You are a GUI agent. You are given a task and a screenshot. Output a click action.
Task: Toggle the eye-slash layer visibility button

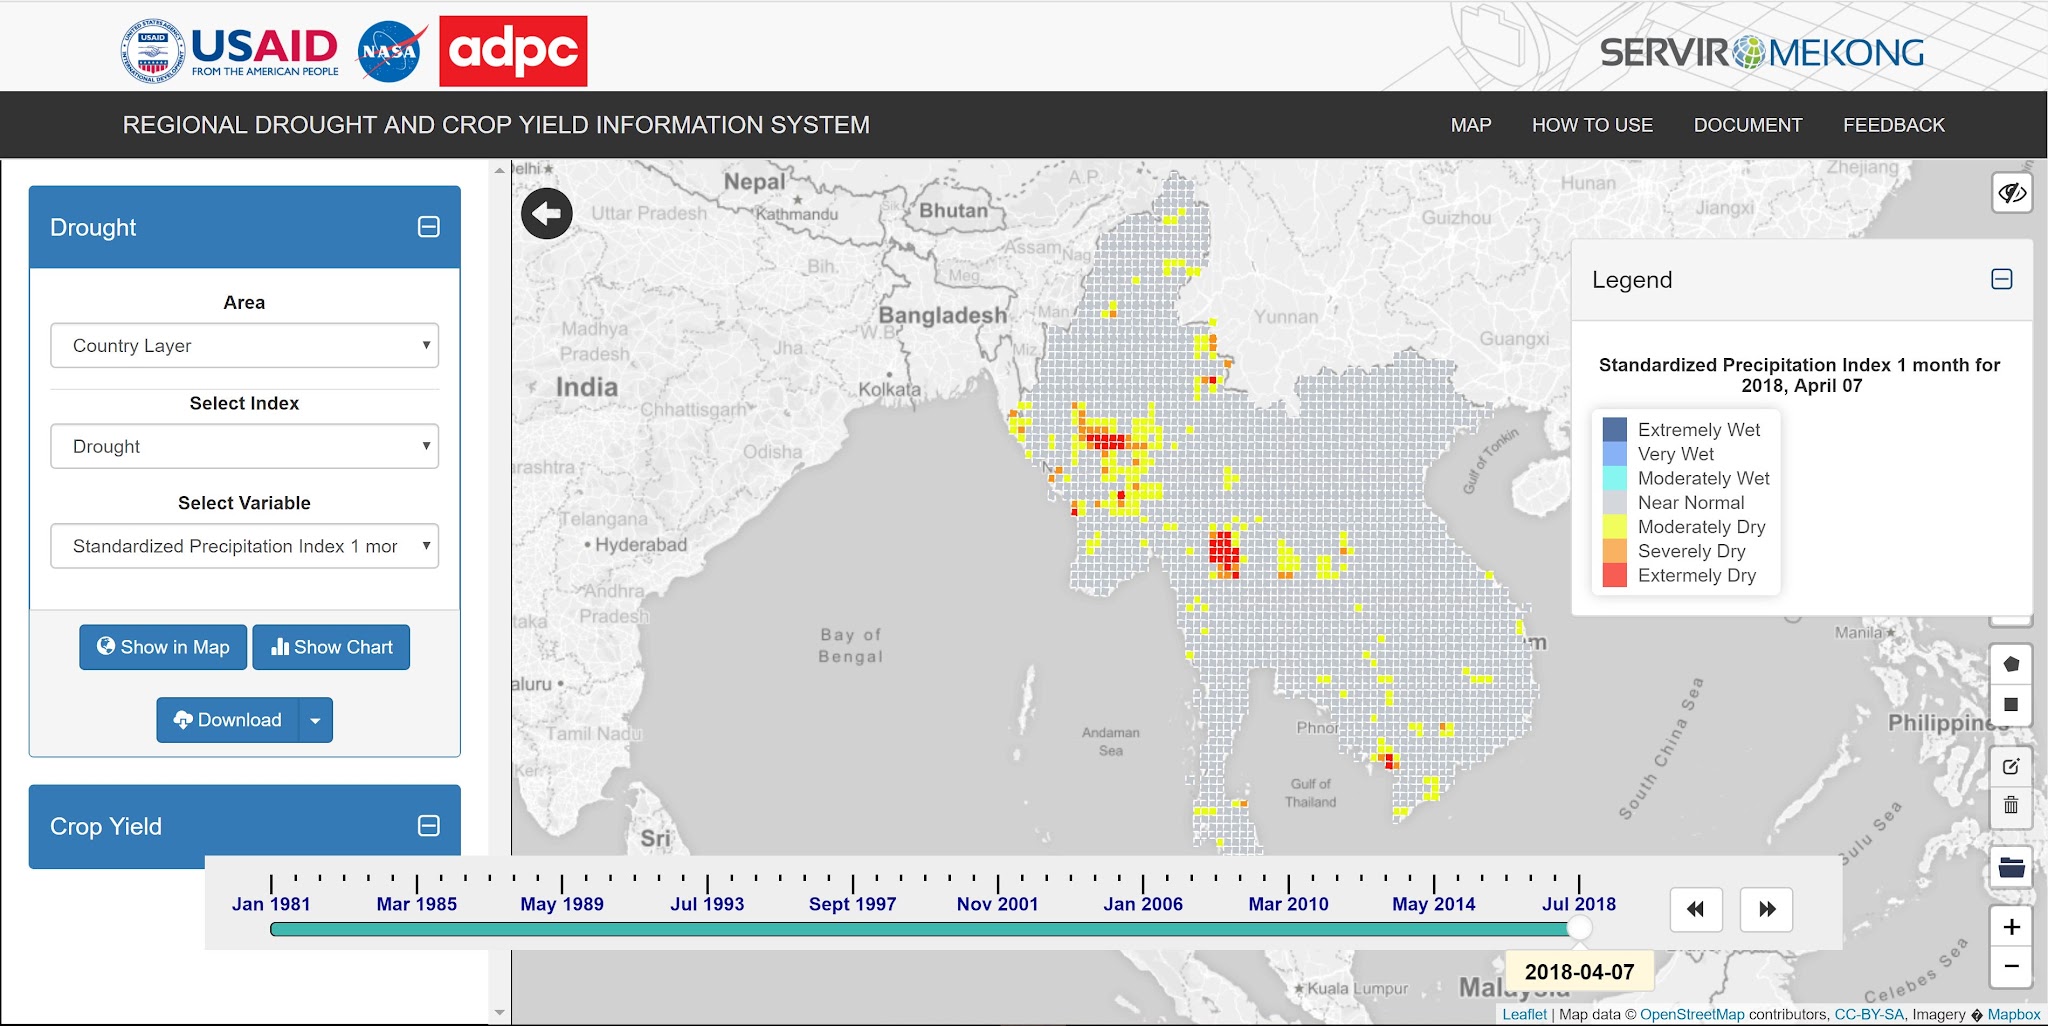pos(2011,192)
